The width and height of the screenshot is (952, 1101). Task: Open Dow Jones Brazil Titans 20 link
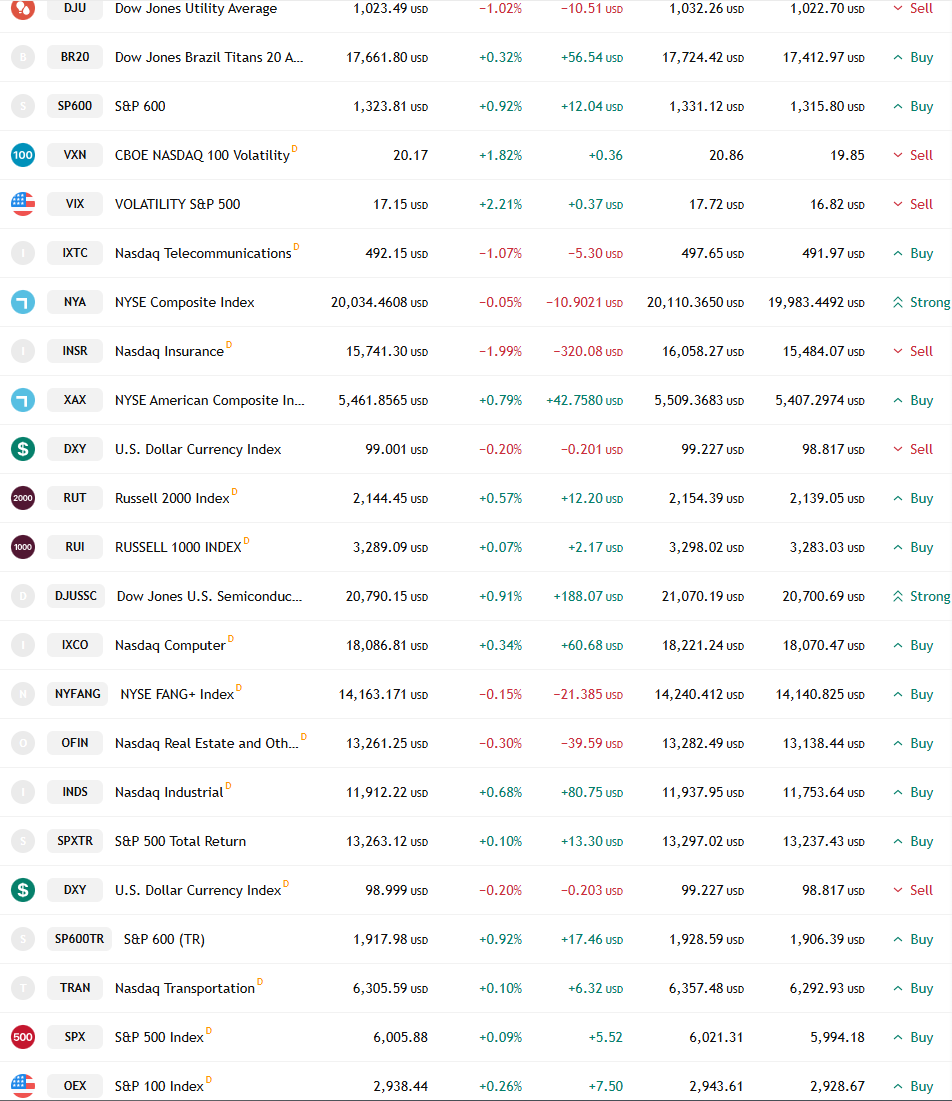point(209,58)
